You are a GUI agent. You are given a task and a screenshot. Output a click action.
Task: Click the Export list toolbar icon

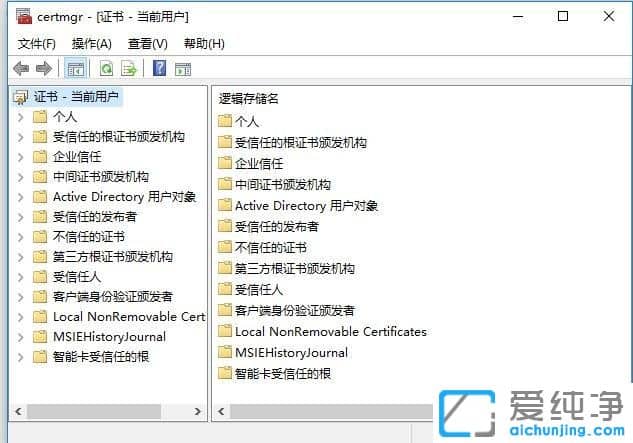(129, 69)
